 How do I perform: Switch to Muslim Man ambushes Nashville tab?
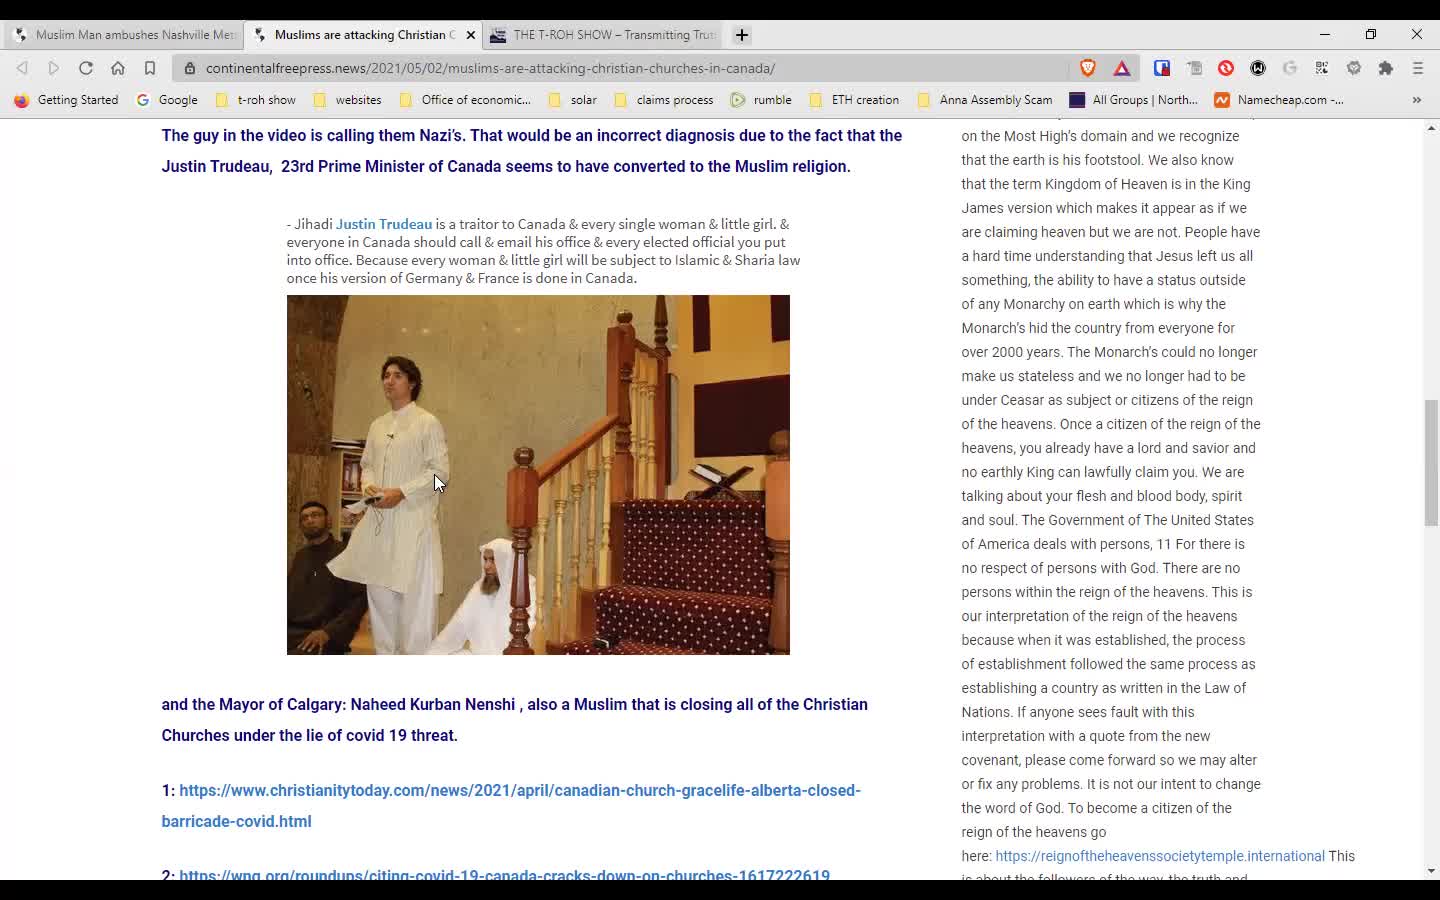125,35
